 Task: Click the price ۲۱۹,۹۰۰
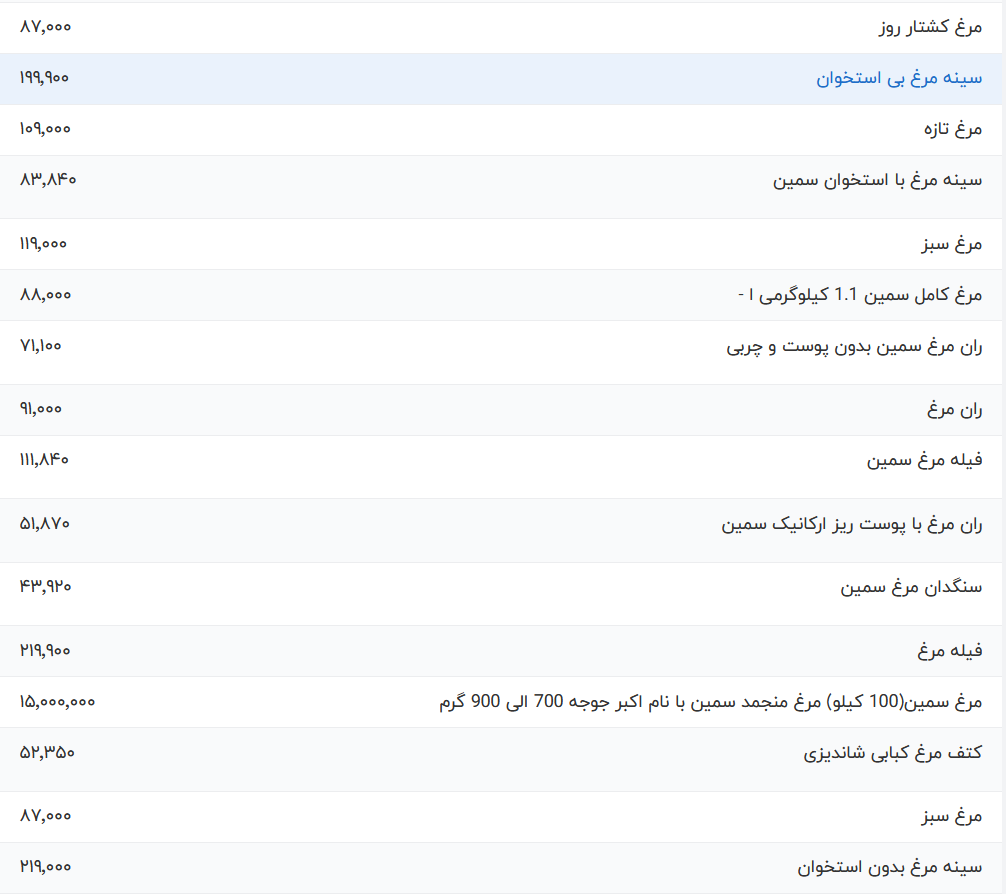coord(45,650)
